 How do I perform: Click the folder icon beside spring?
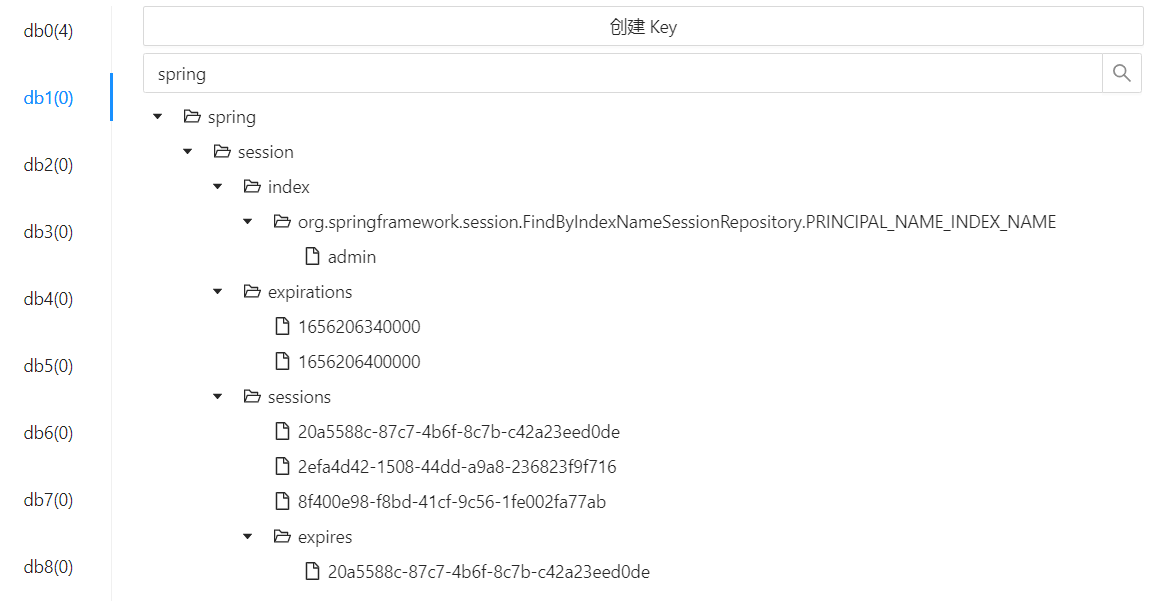[x=192, y=117]
